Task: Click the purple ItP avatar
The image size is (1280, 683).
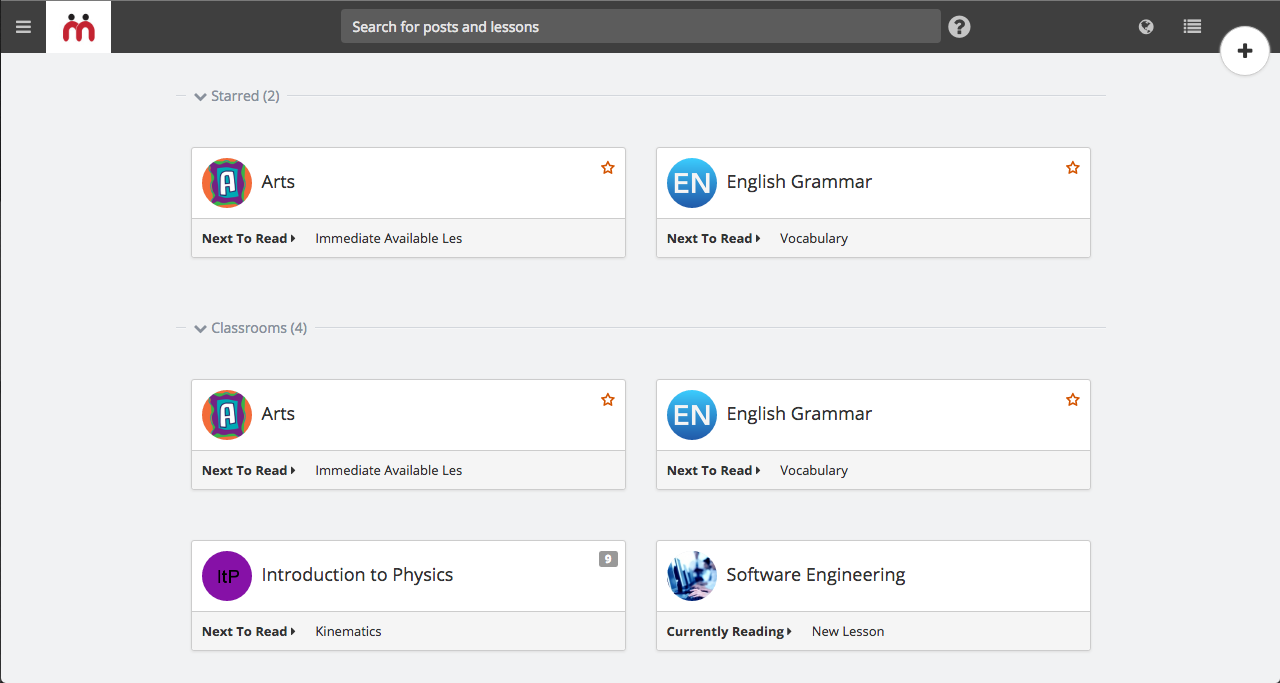Action: coord(227,576)
